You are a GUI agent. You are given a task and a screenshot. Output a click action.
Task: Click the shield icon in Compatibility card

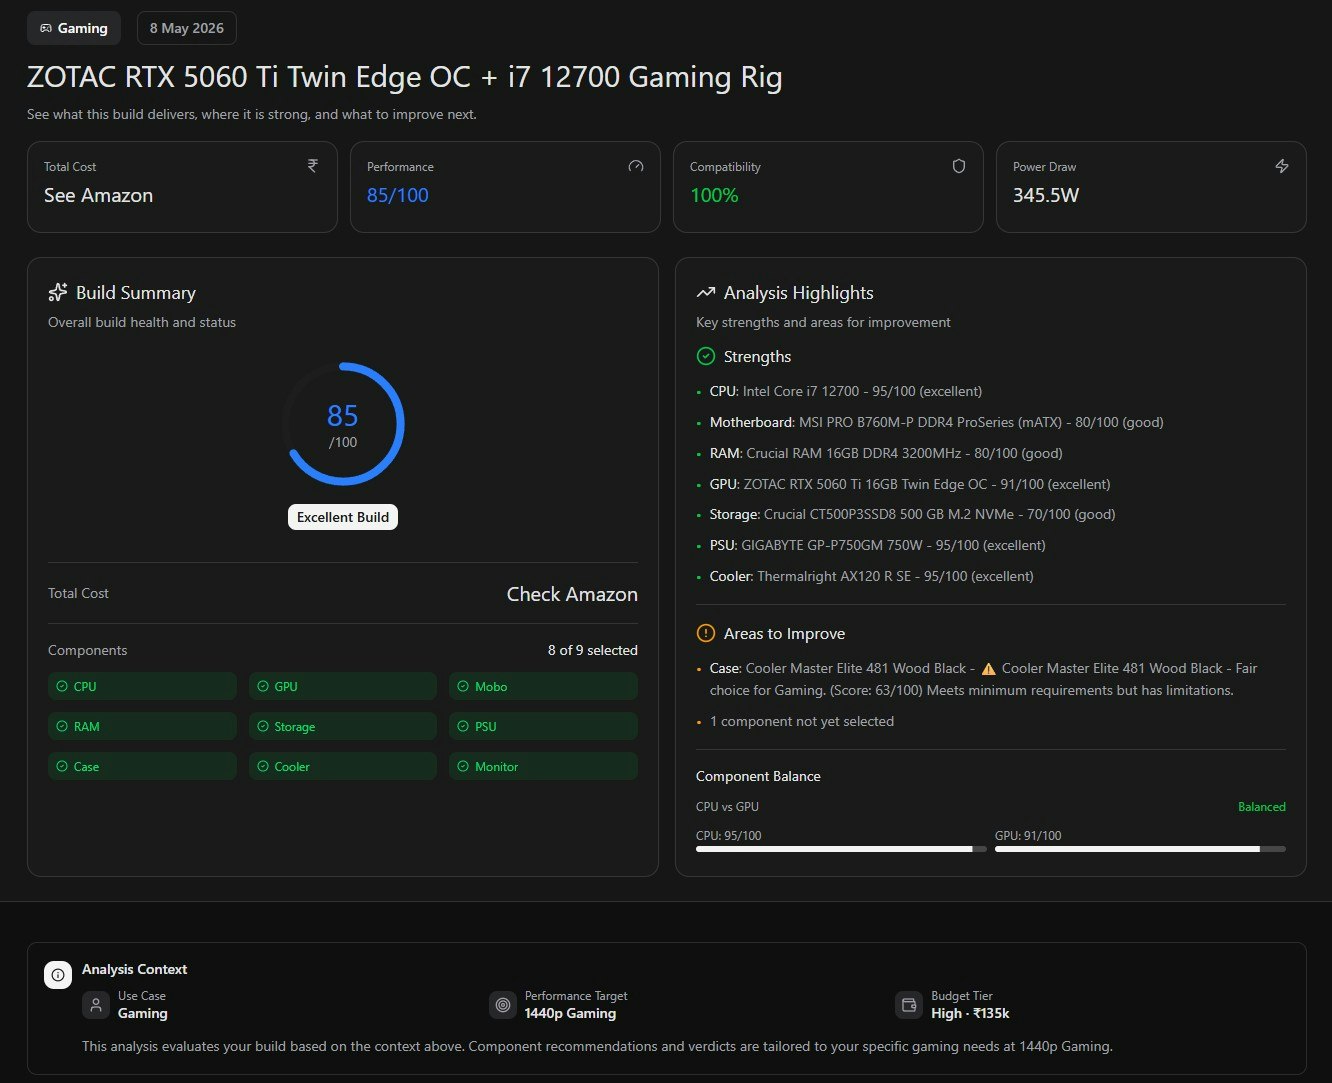pos(959,166)
